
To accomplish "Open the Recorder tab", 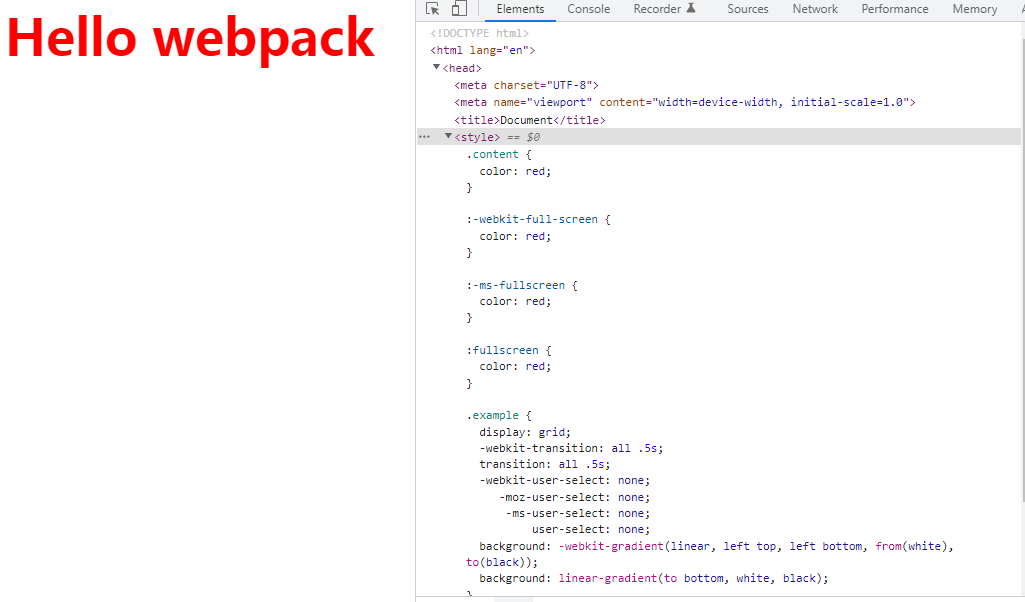I will [x=657, y=9].
